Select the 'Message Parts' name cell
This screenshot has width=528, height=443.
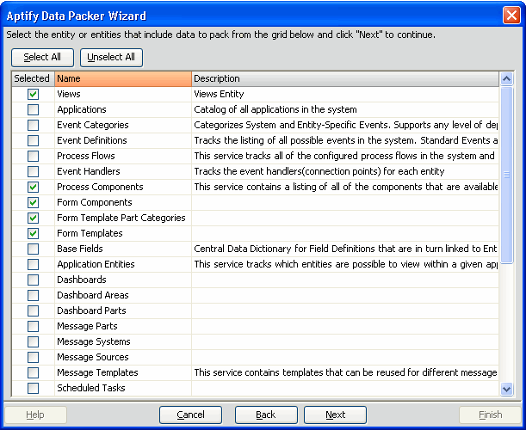point(123,327)
